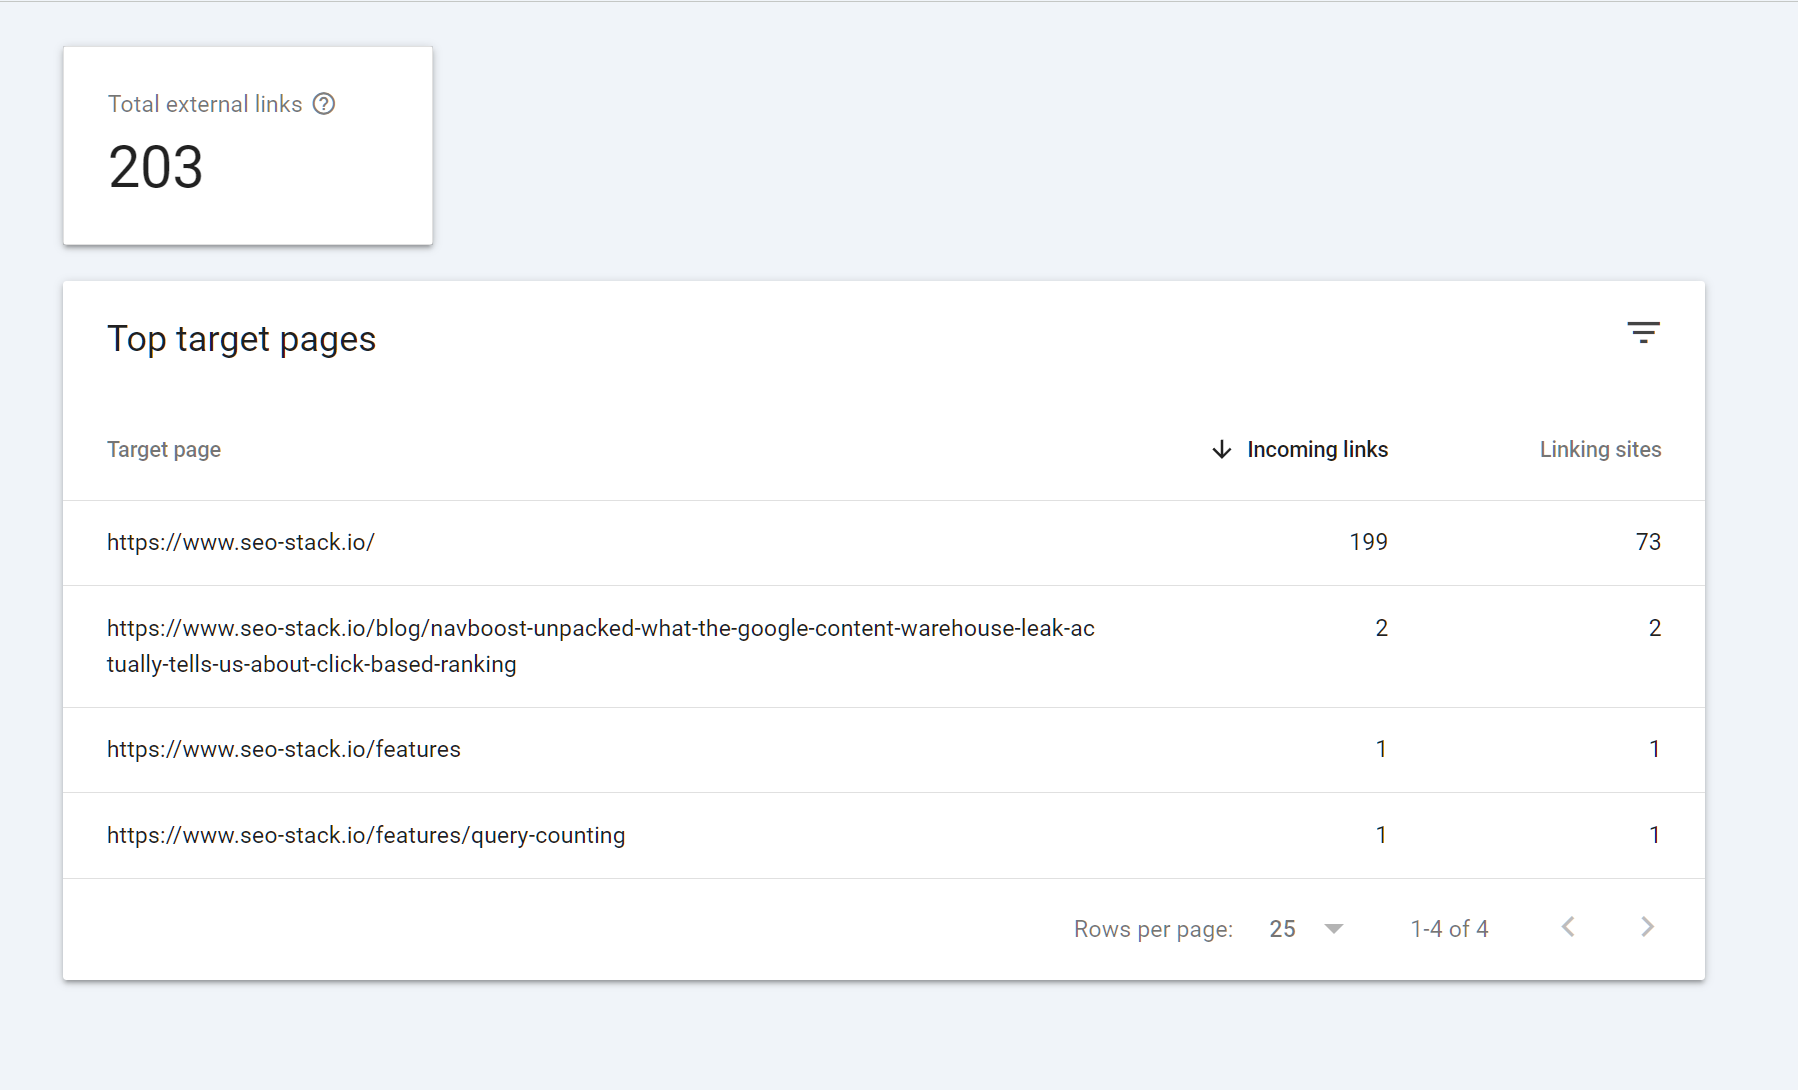Click the help icon beside Total external links
The height and width of the screenshot is (1090, 1798).
pyautogui.click(x=324, y=104)
